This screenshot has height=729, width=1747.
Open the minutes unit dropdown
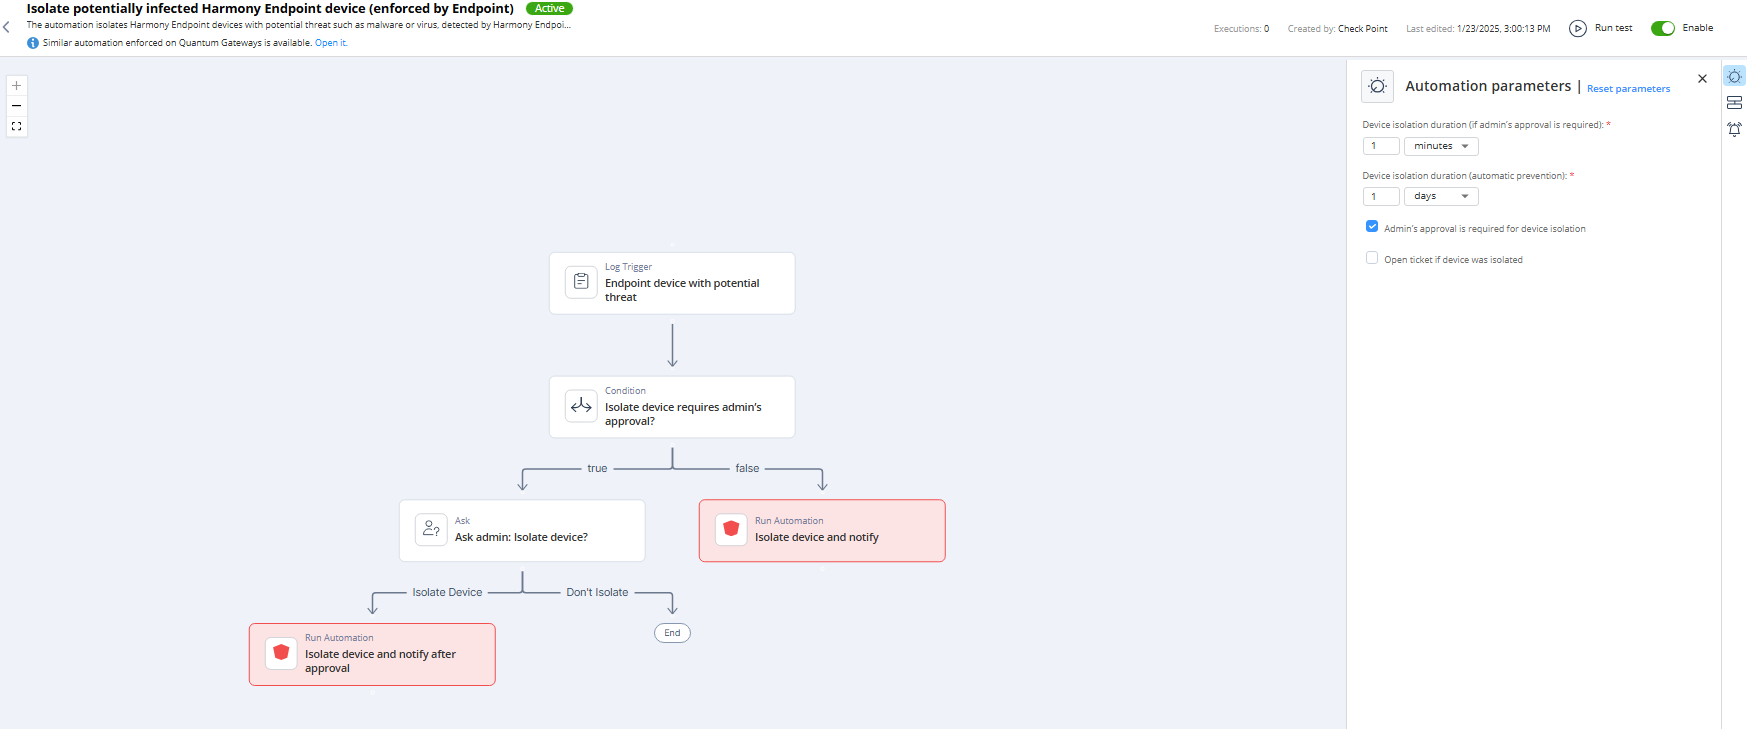(x=1441, y=146)
